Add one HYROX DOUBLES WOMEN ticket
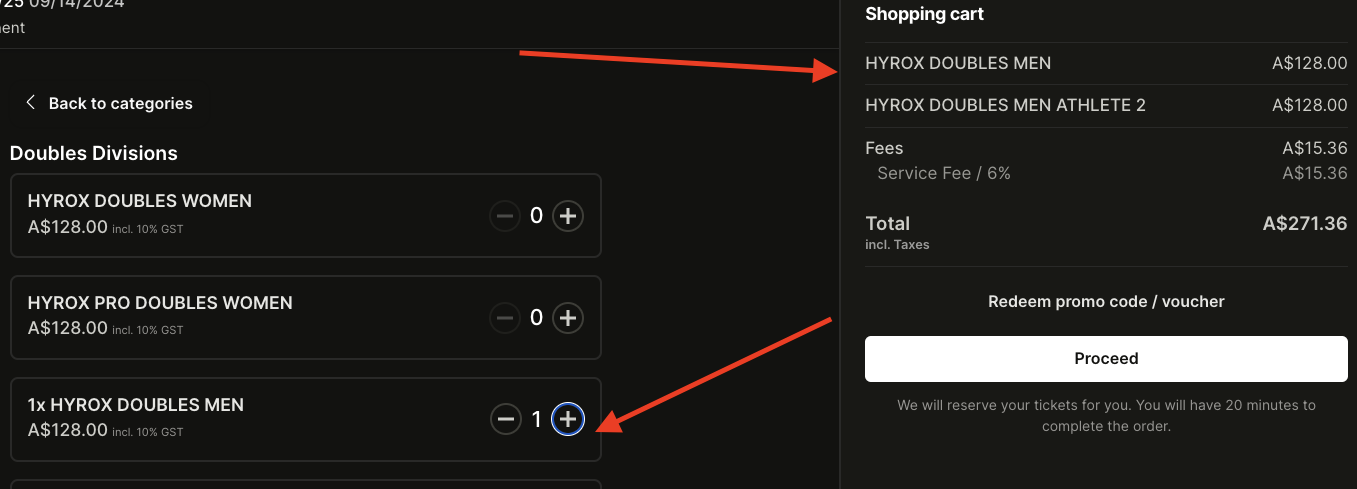Viewport: 1357px width, 489px height. (568, 215)
